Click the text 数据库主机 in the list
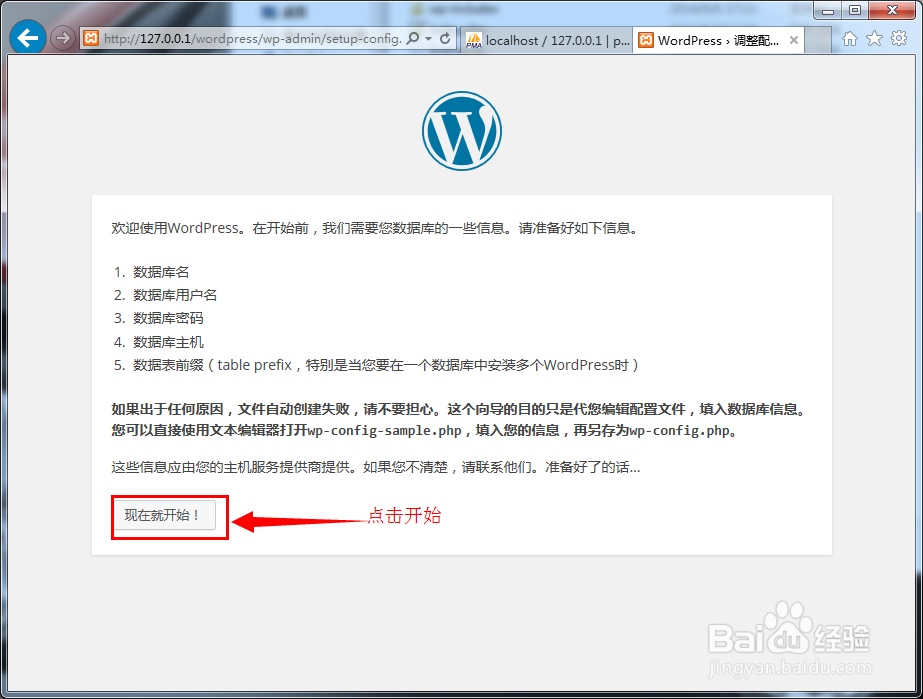 168,342
